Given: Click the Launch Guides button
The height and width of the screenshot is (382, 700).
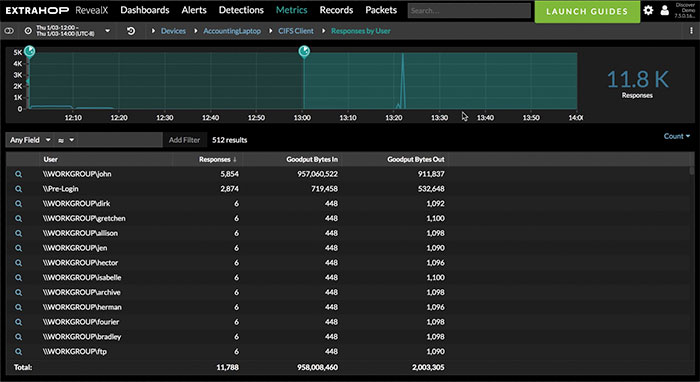Looking at the screenshot, I should [587, 12].
